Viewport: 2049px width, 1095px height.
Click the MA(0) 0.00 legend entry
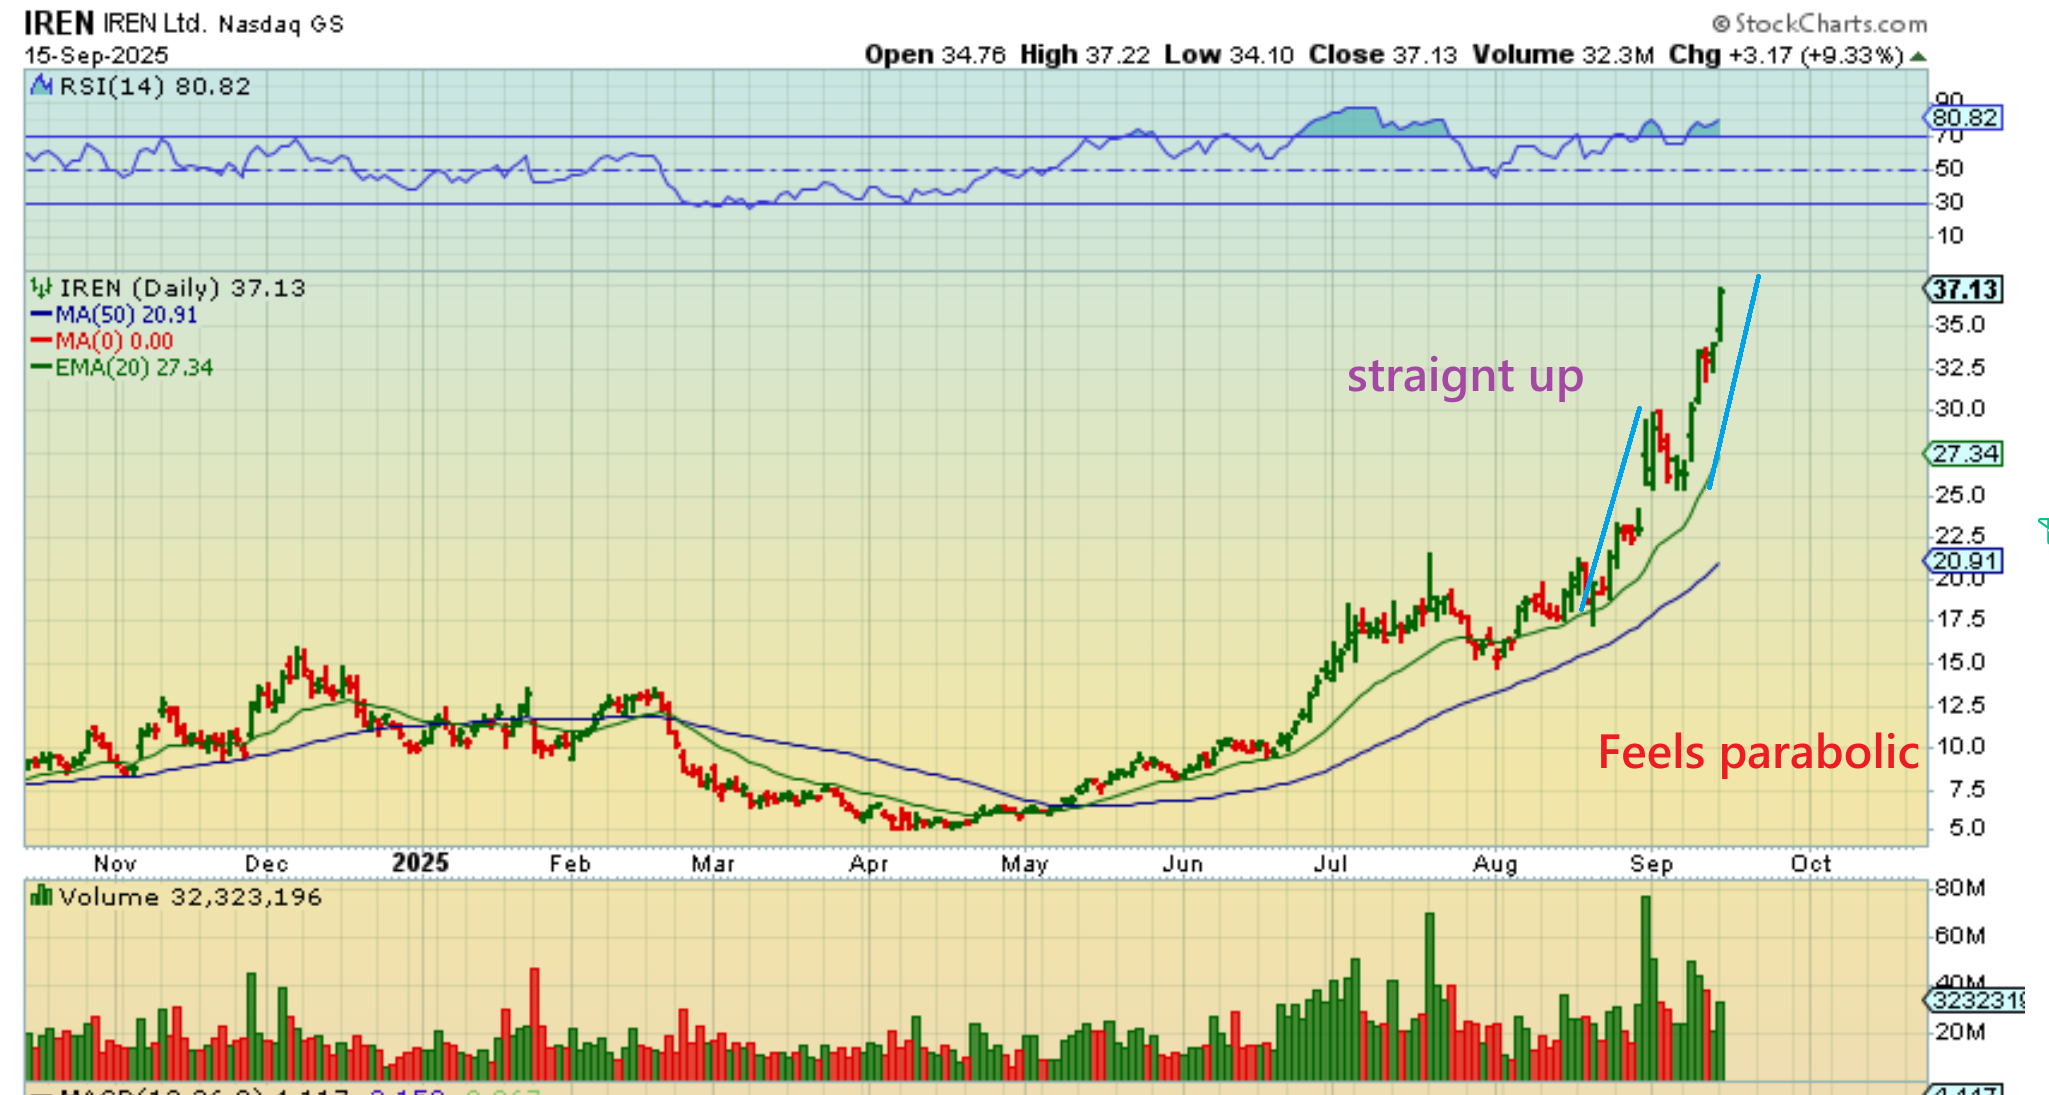click(x=113, y=341)
